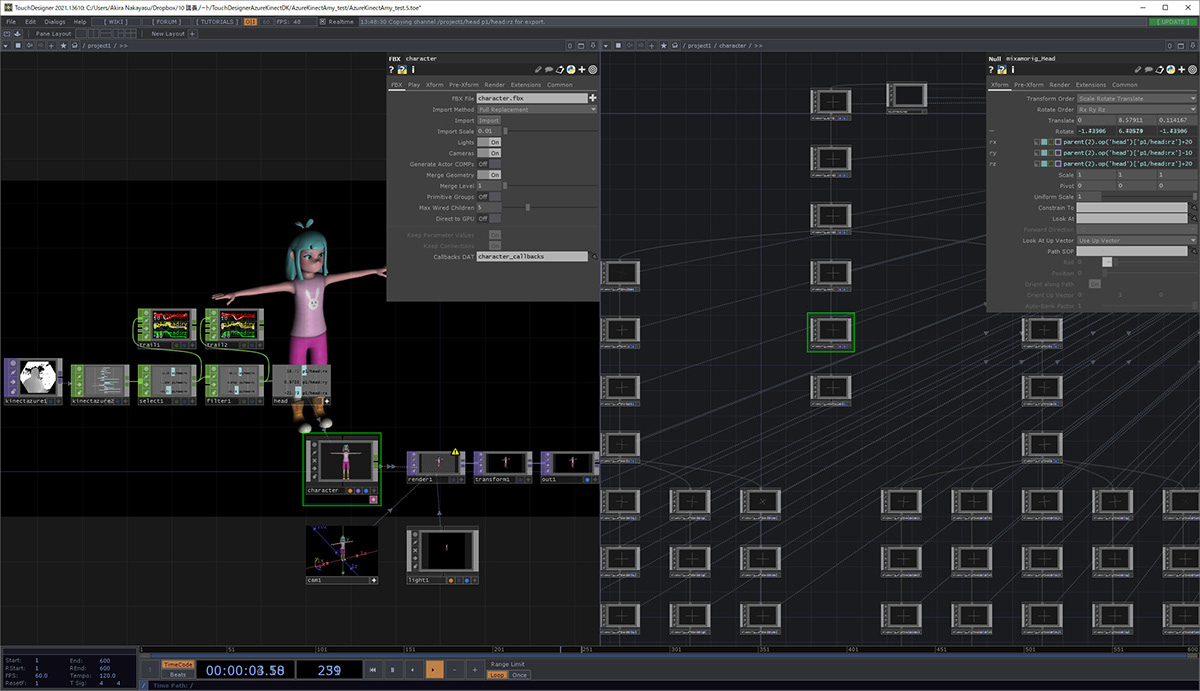Click the plus icon beside character.fbx field
The height and width of the screenshot is (691, 1200).
tap(593, 98)
